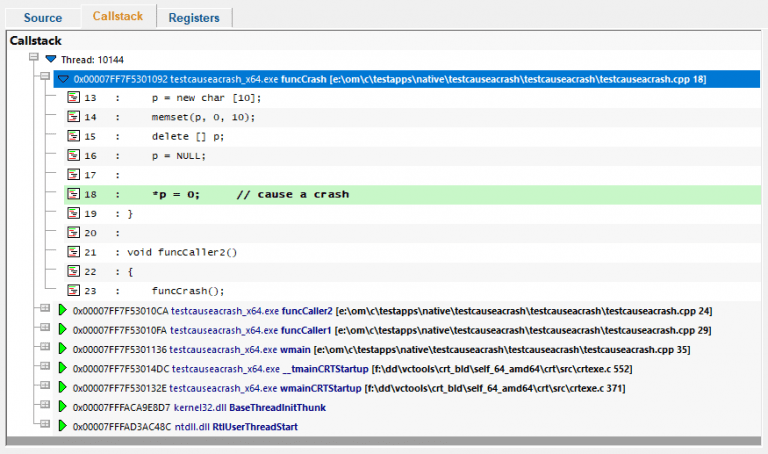This screenshot has height=454, width=768.
Task: Click the green arrow for RtlUserThreadStart
Action: pyautogui.click(x=63, y=426)
